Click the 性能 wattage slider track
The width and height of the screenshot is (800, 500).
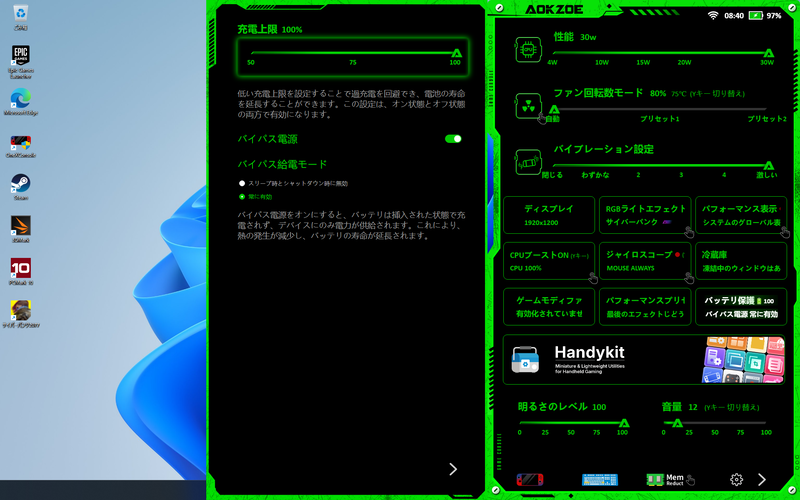click(x=661, y=53)
